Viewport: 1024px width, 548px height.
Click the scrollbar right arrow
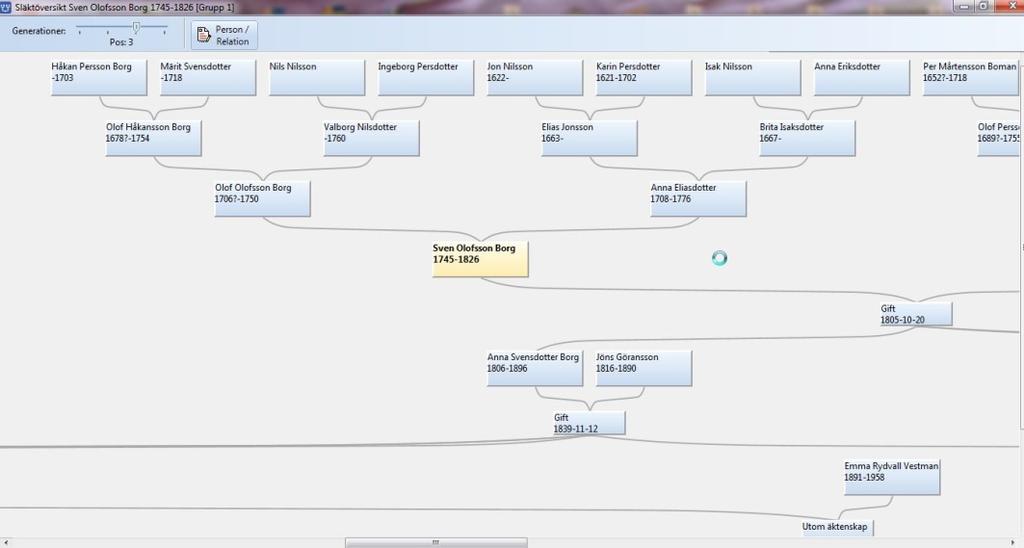[1013, 543]
